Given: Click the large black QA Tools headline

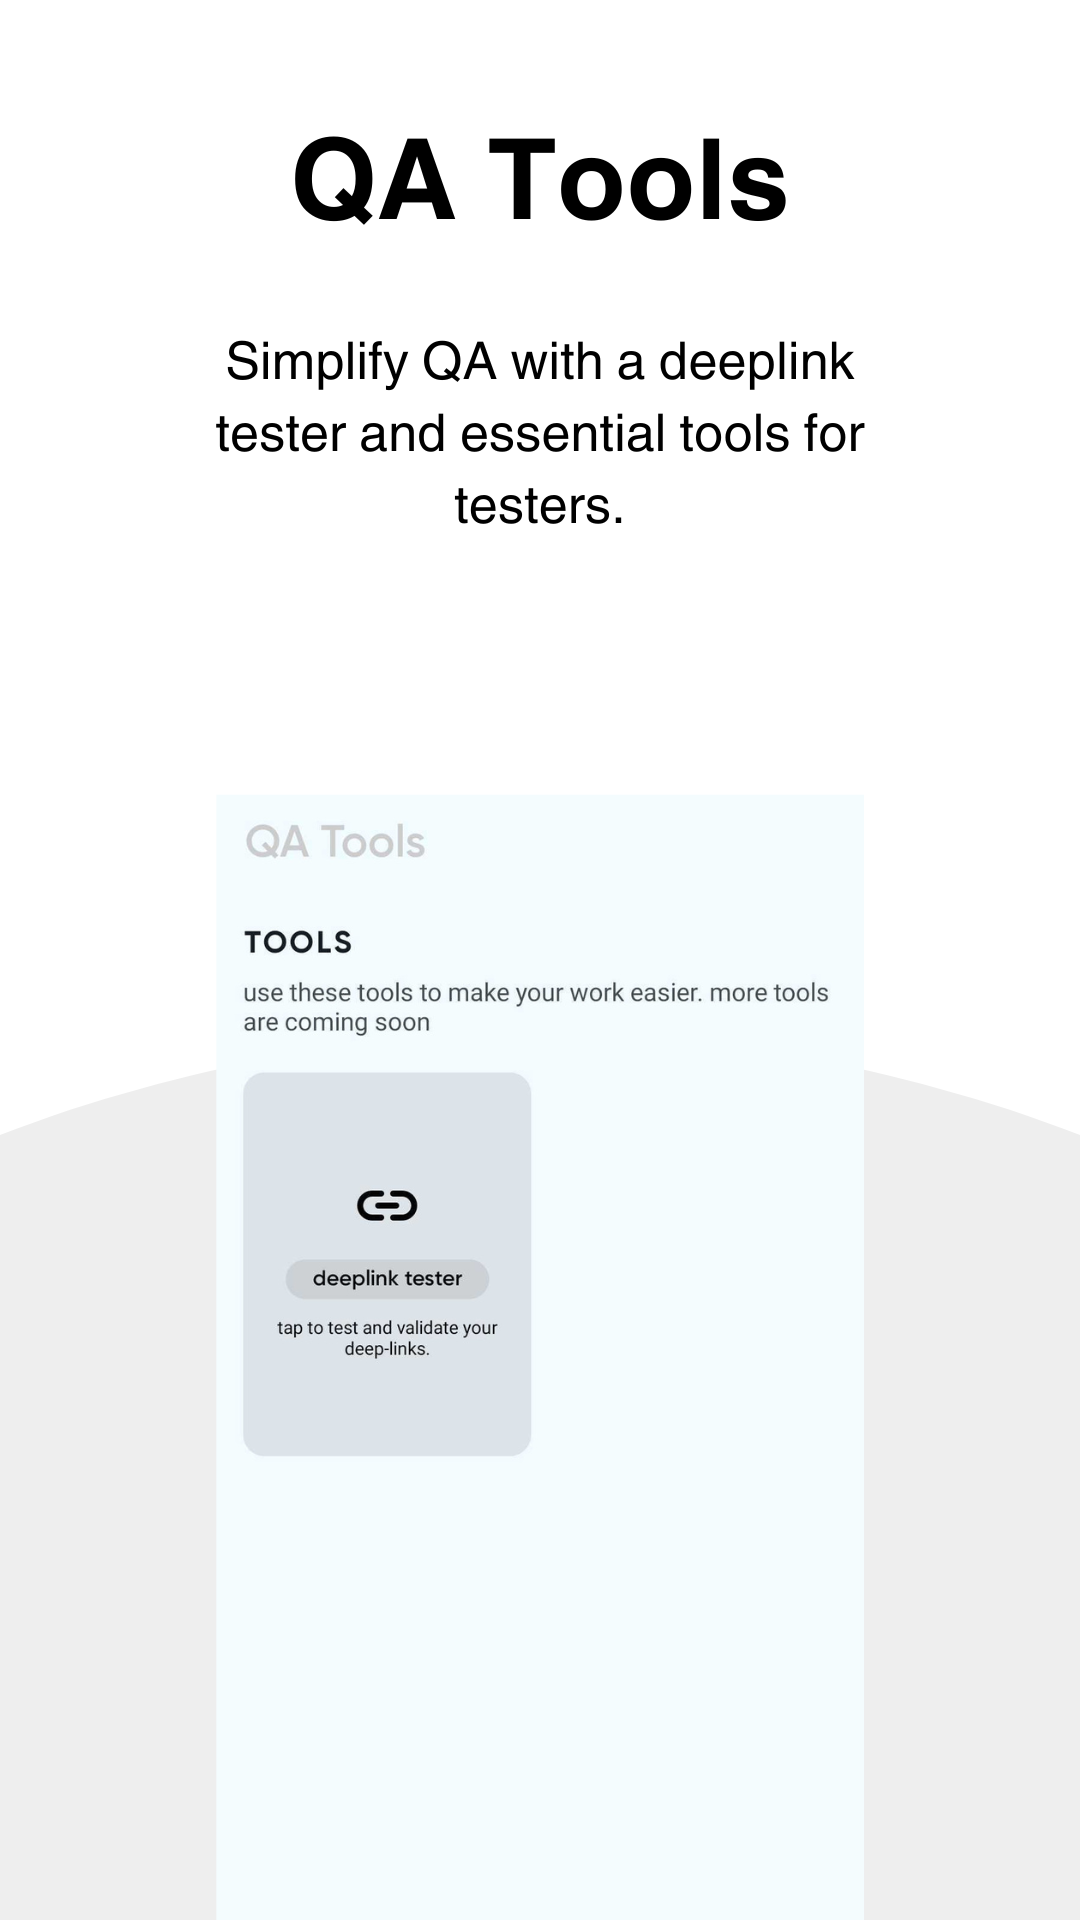Looking at the screenshot, I should coord(540,181).
